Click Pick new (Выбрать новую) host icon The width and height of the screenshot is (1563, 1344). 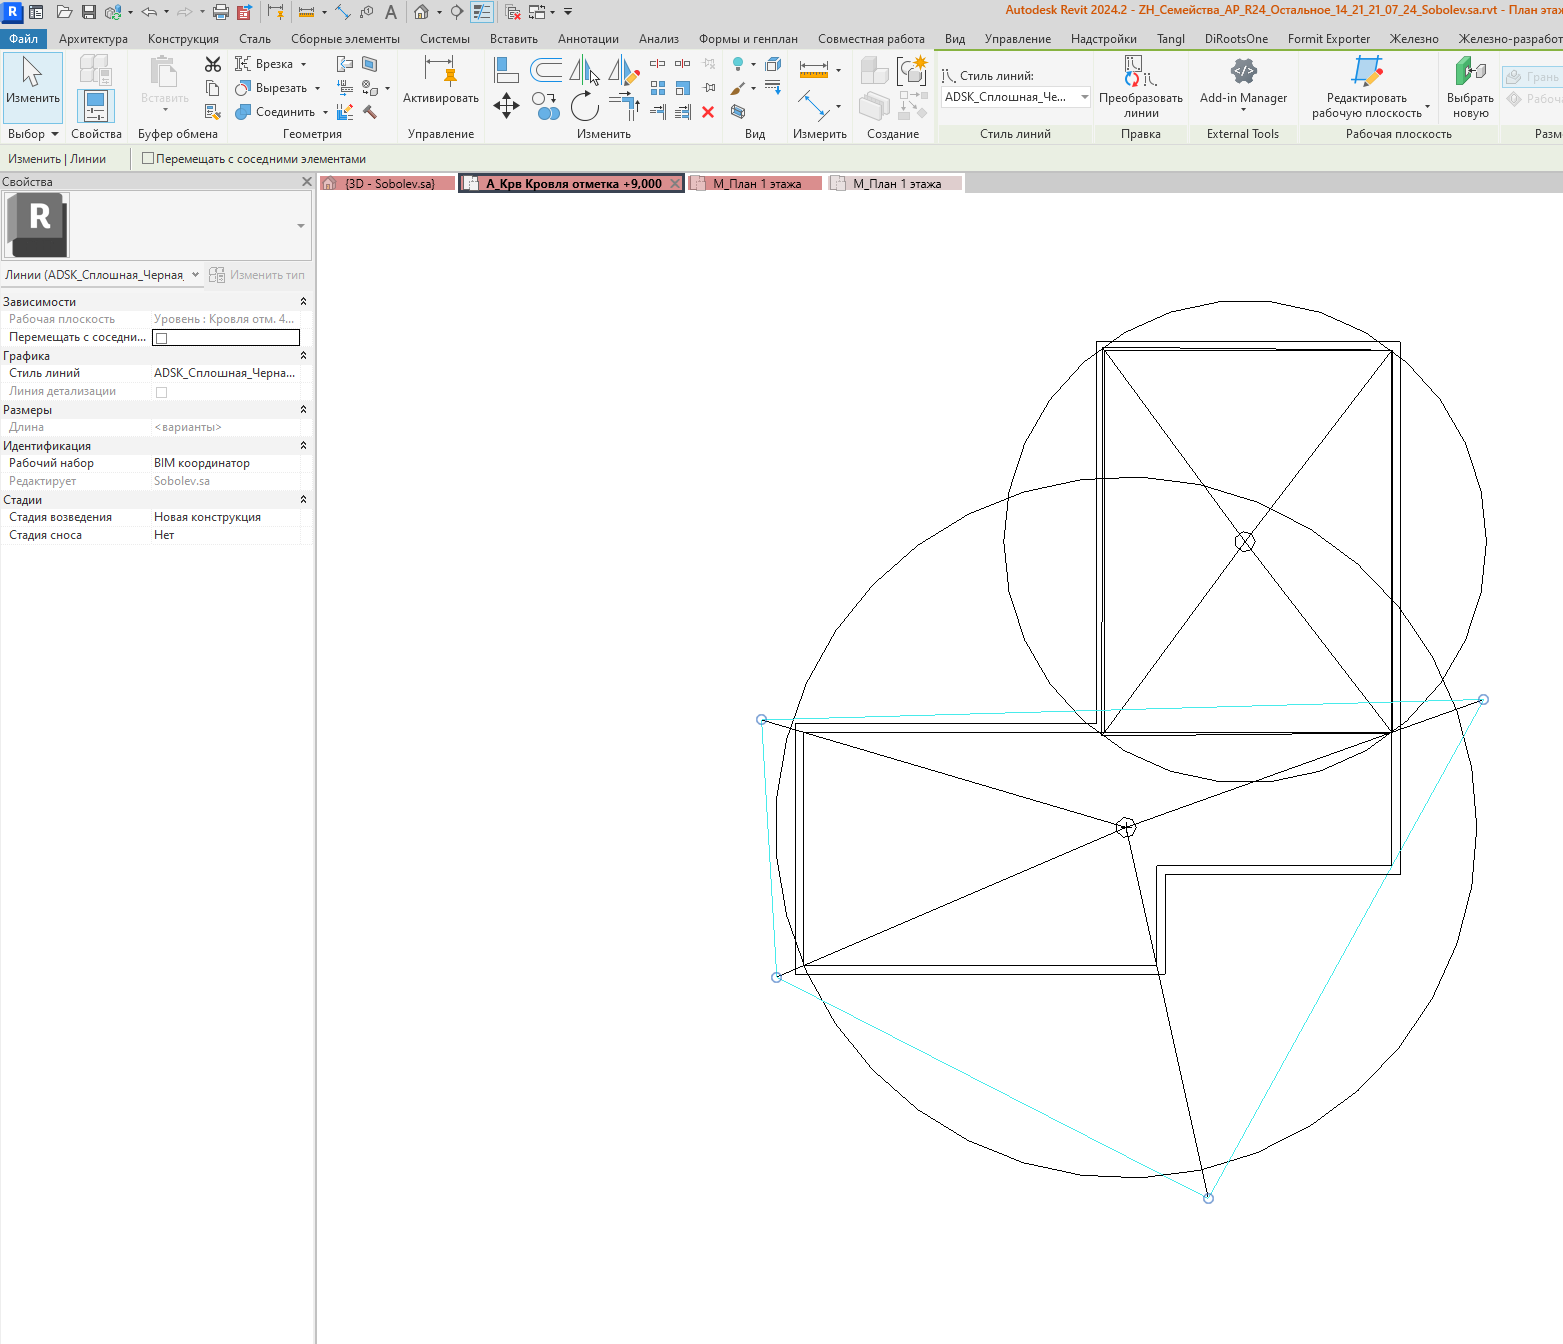pyautogui.click(x=1470, y=71)
